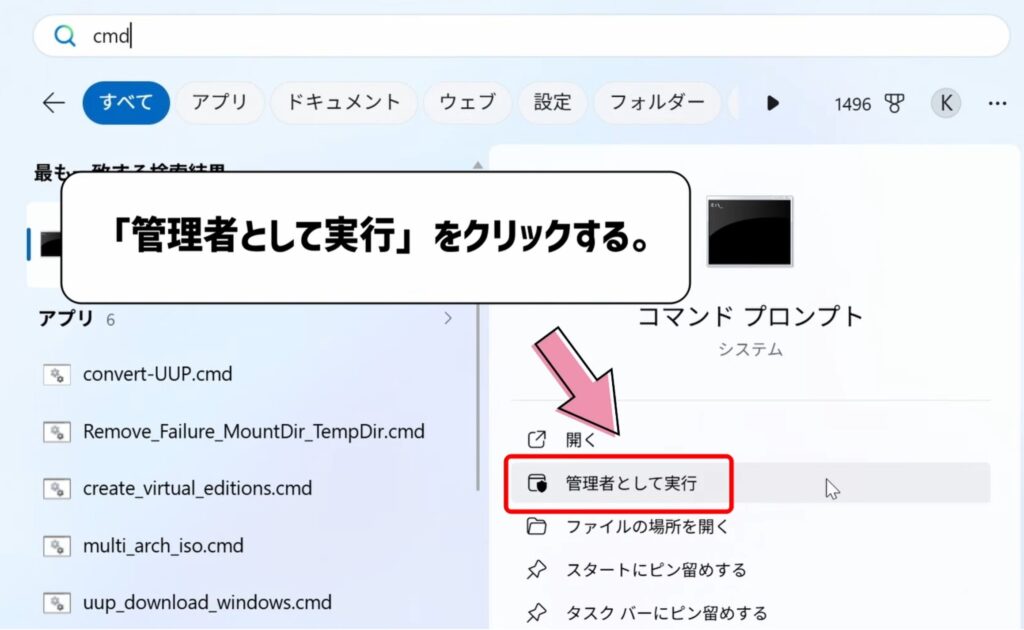Open the K user account icon
This screenshot has width=1024, height=630.
click(x=944, y=103)
